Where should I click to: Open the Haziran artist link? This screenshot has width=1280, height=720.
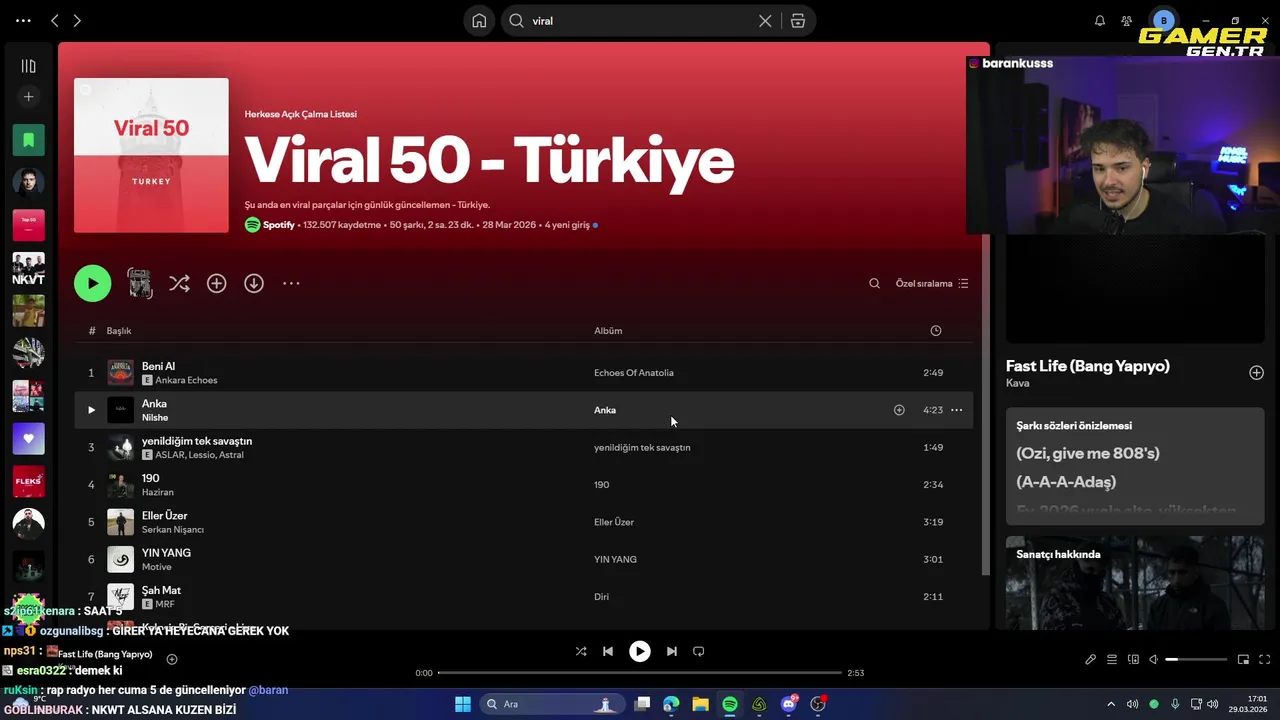[158, 493]
